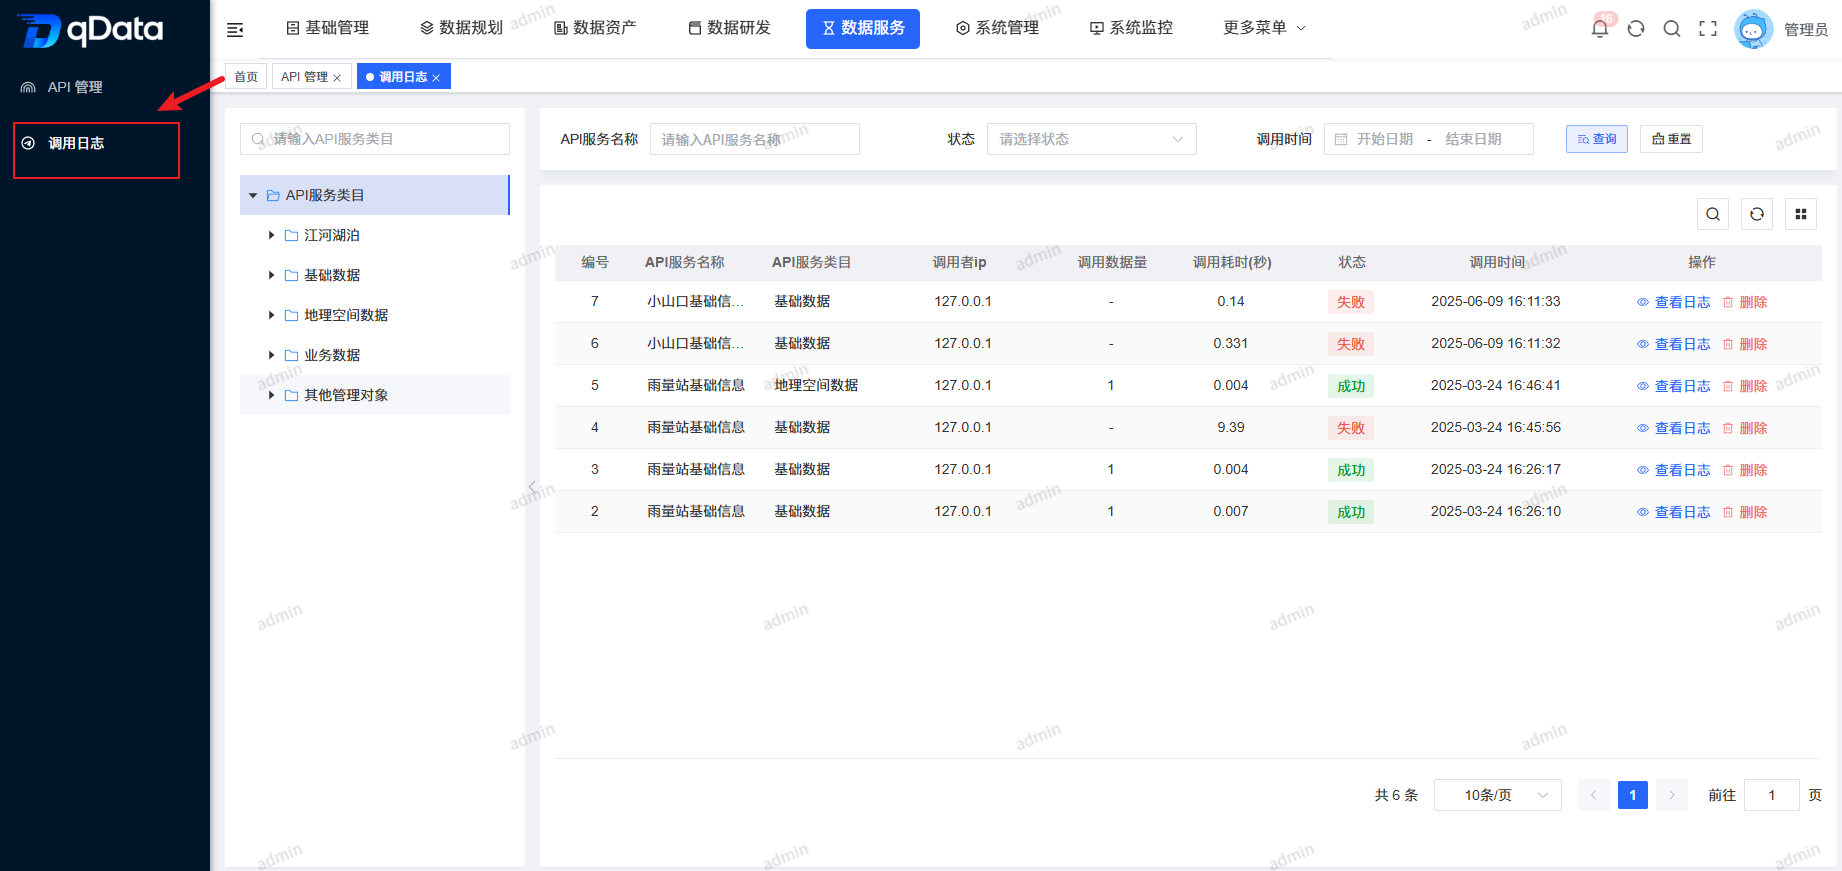Viewport: 1842px width, 871px height.
Task: Expand the 基础数据 tree node
Action: 271,275
